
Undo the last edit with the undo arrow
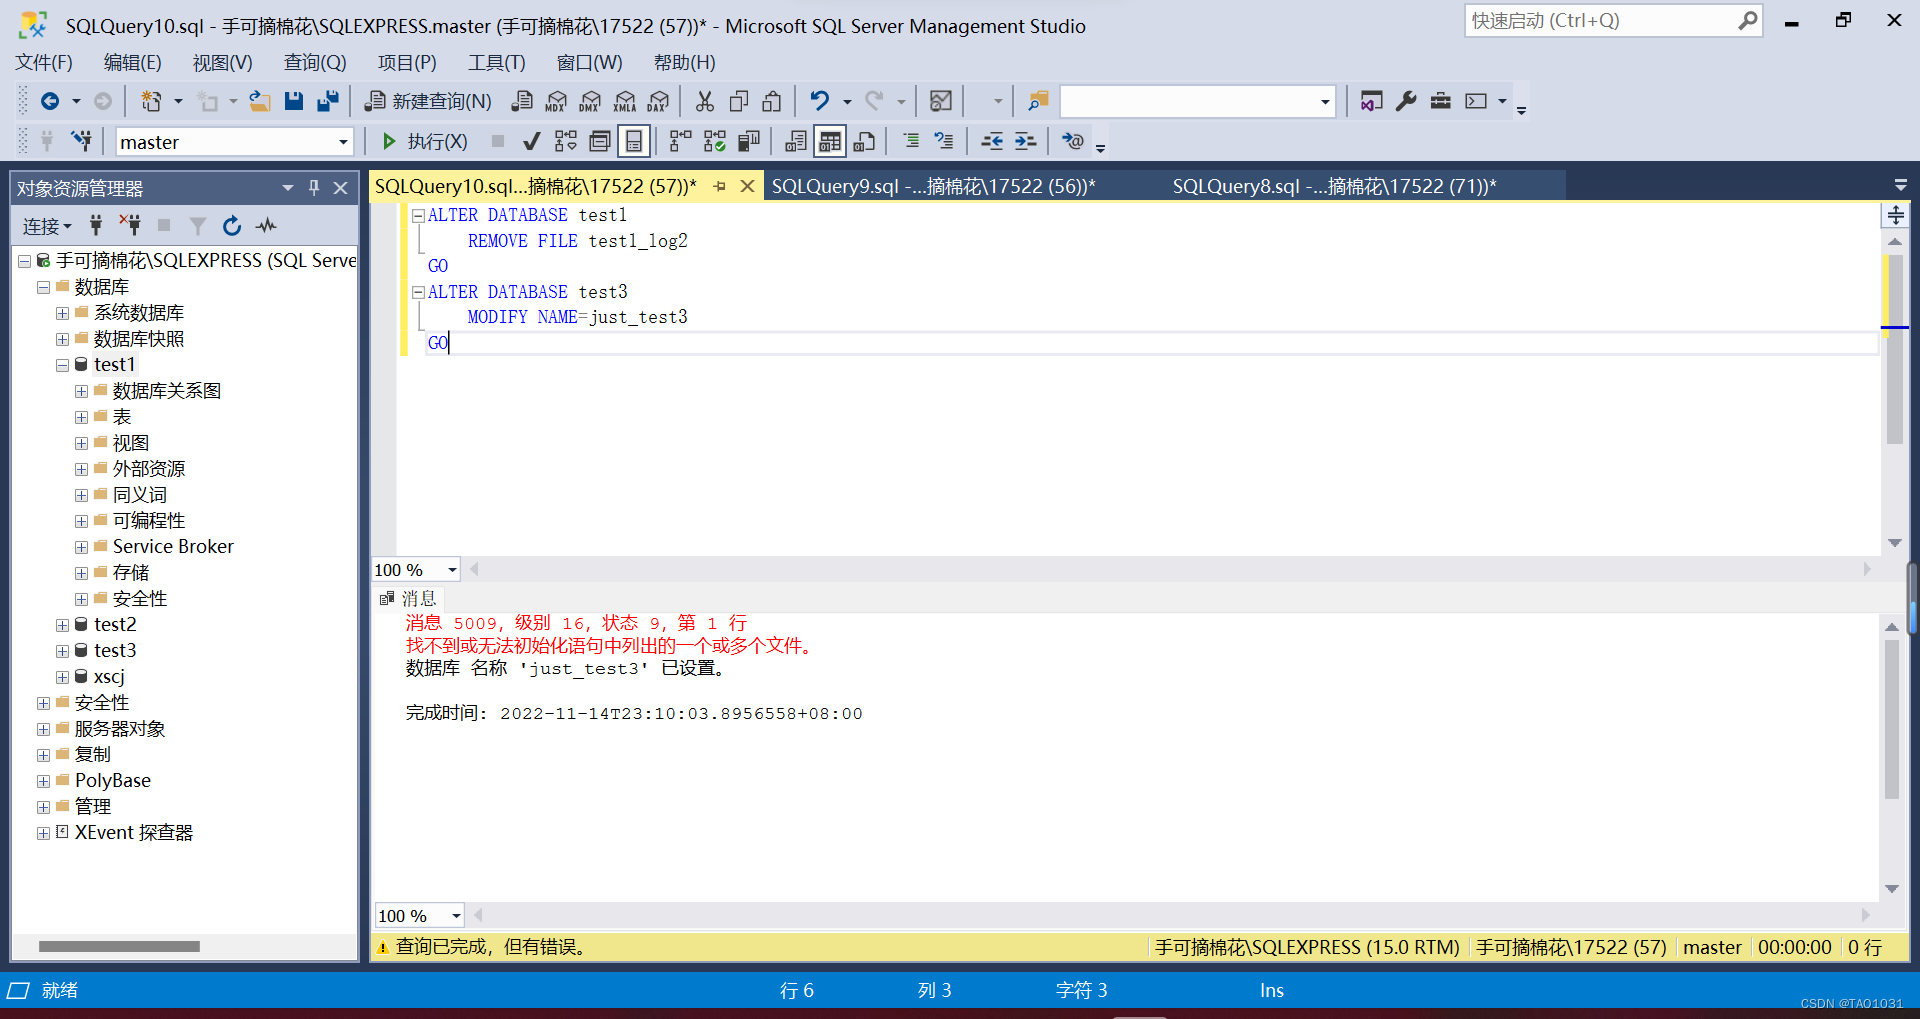819,101
